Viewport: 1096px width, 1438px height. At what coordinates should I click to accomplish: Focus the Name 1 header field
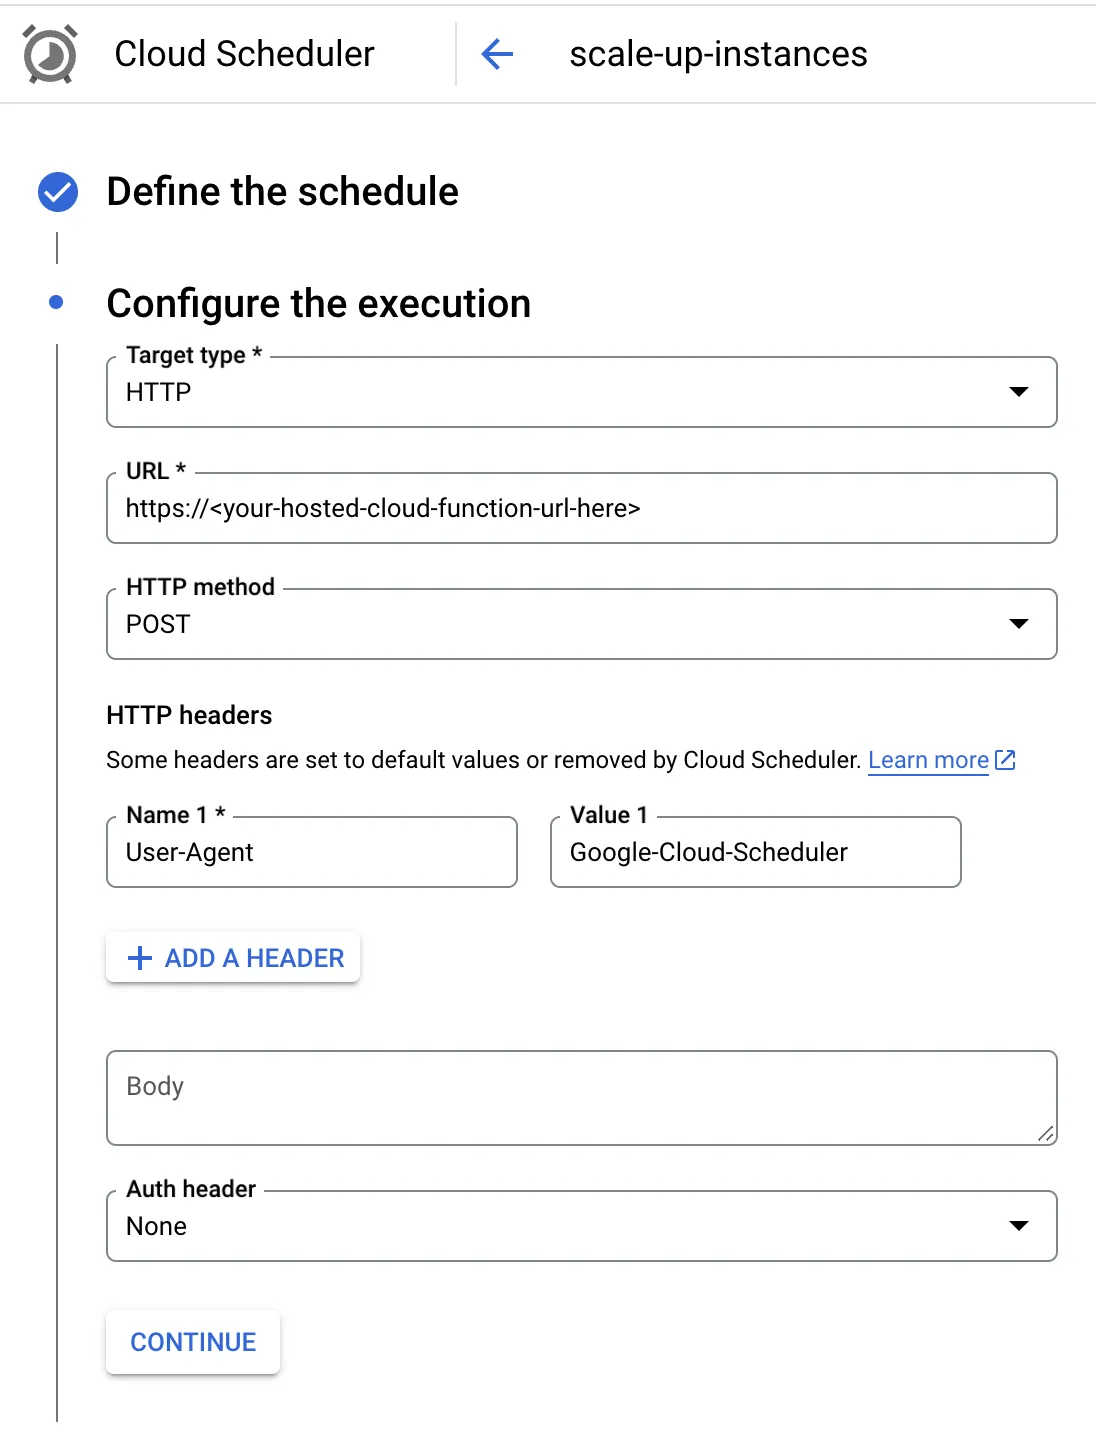pyautogui.click(x=312, y=852)
